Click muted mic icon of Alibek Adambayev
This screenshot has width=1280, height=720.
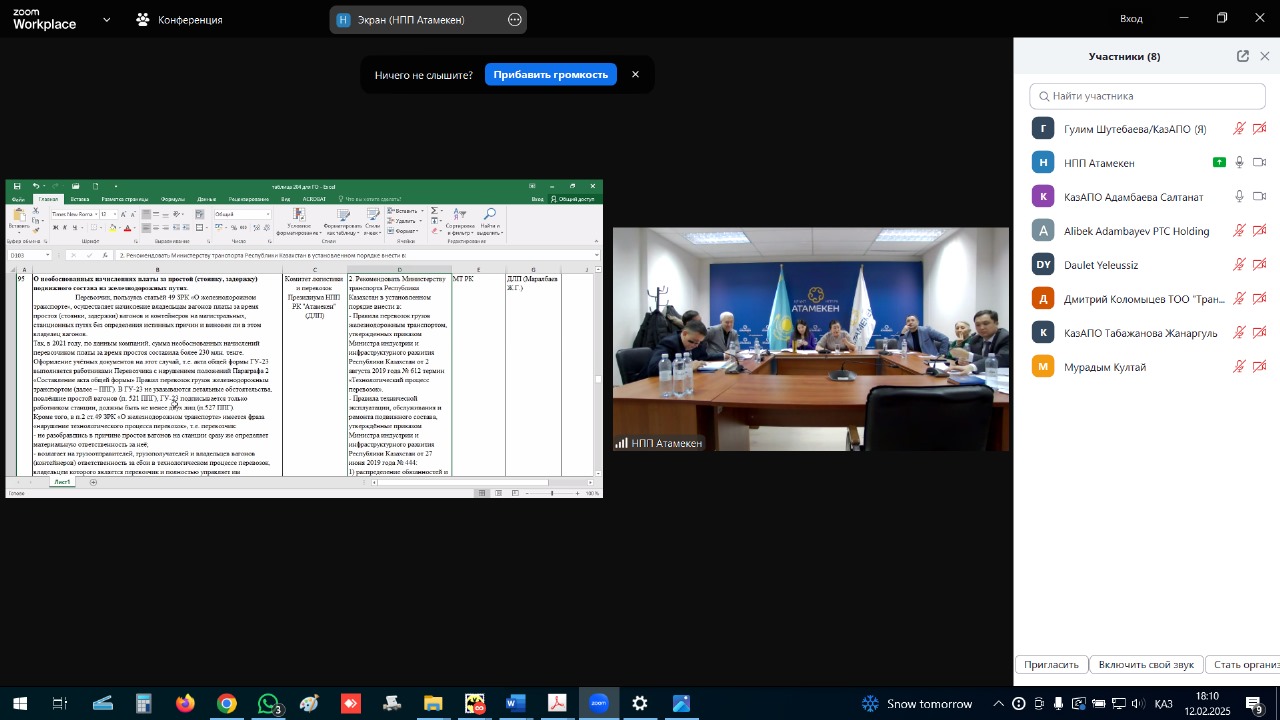pyautogui.click(x=1239, y=231)
